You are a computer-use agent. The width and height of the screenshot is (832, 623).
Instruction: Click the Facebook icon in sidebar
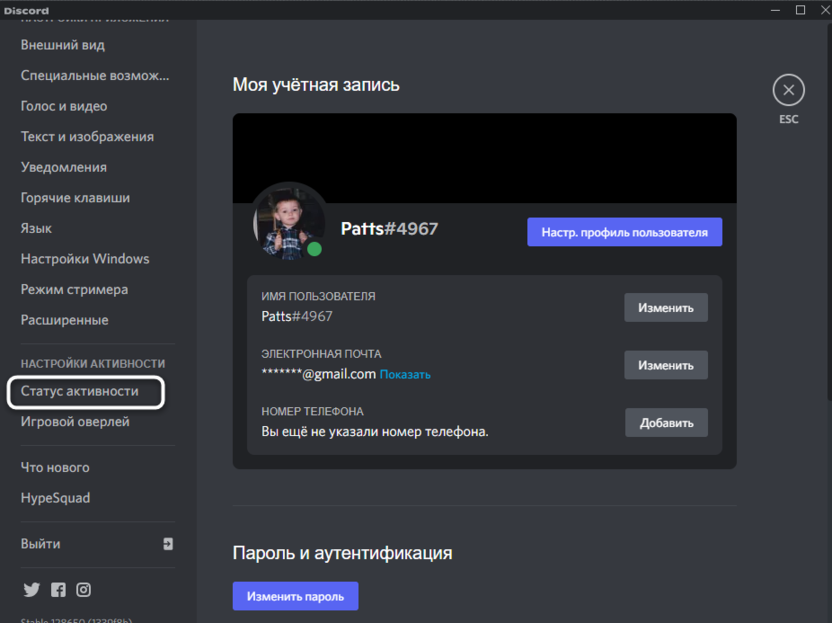pos(58,590)
